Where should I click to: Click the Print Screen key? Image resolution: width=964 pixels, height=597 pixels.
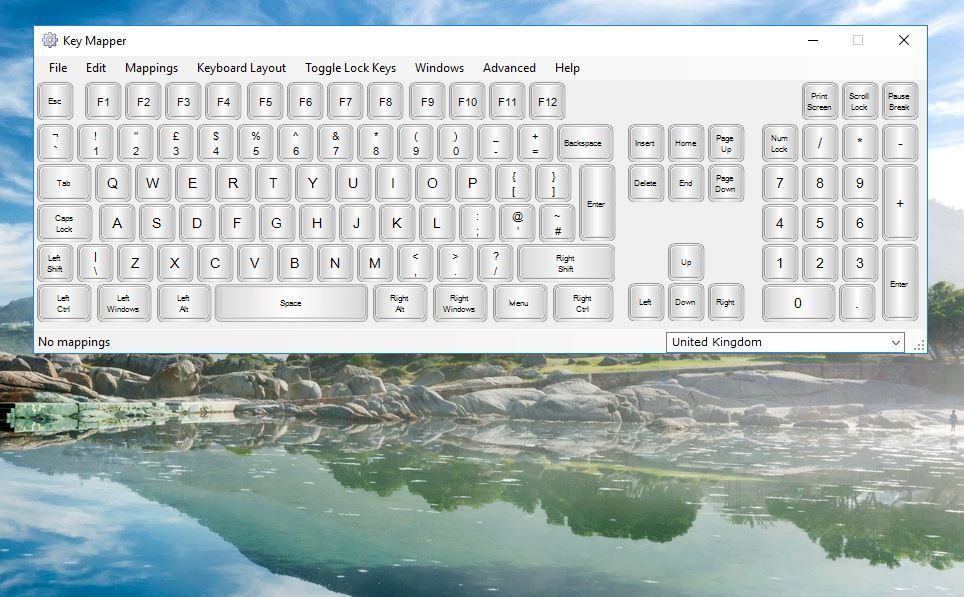click(x=818, y=100)
